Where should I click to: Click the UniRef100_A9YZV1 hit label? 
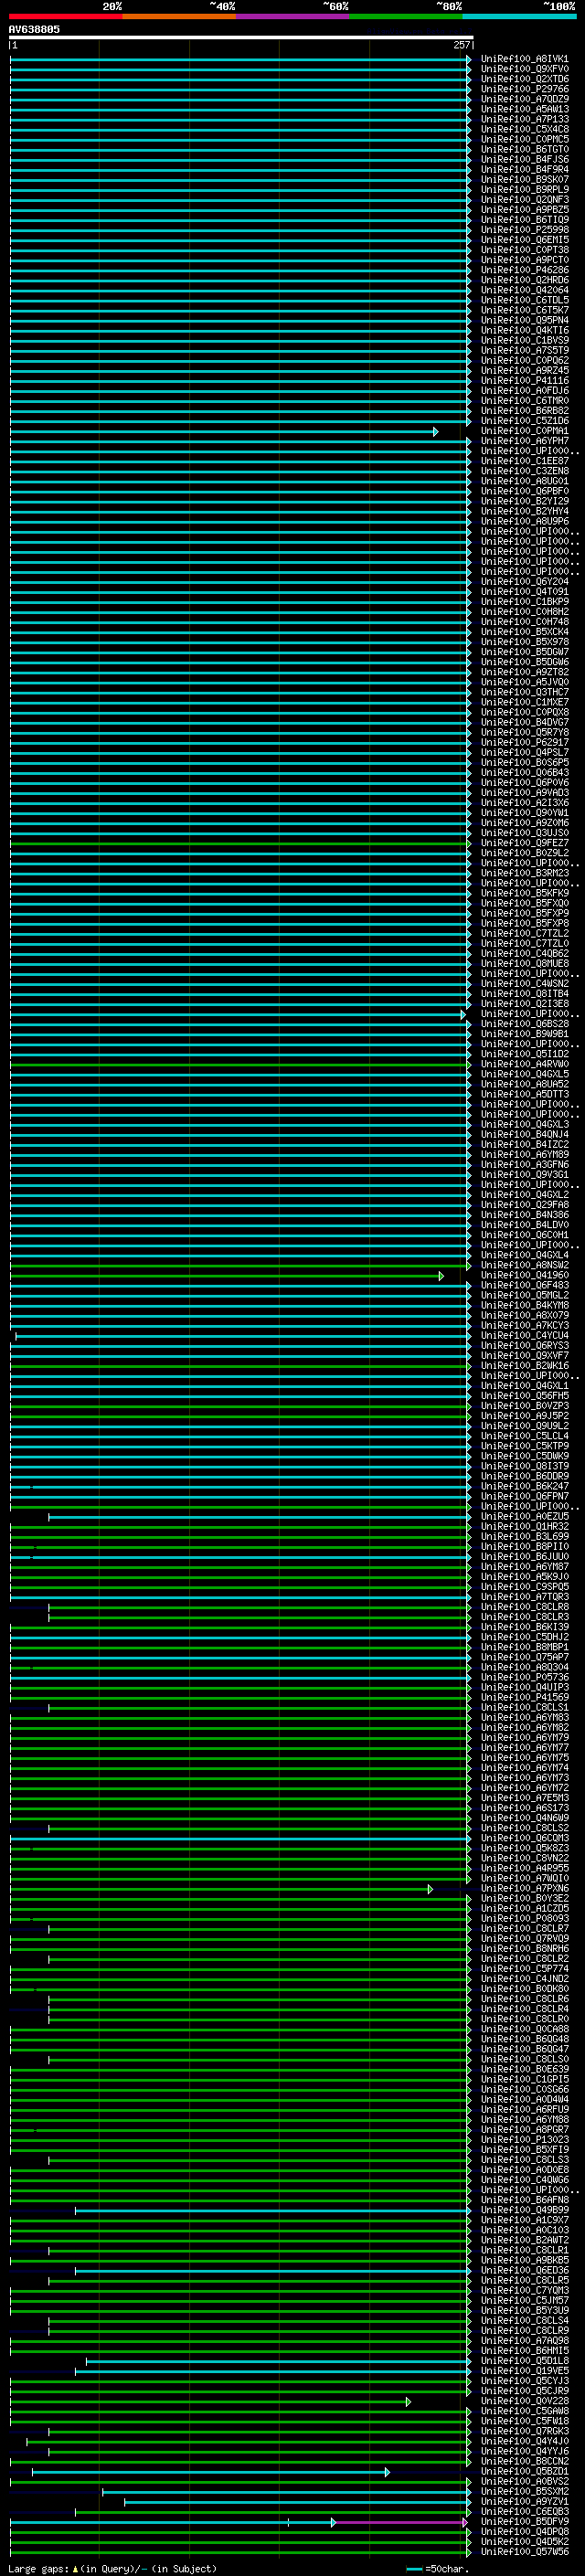coord(524,2501)
